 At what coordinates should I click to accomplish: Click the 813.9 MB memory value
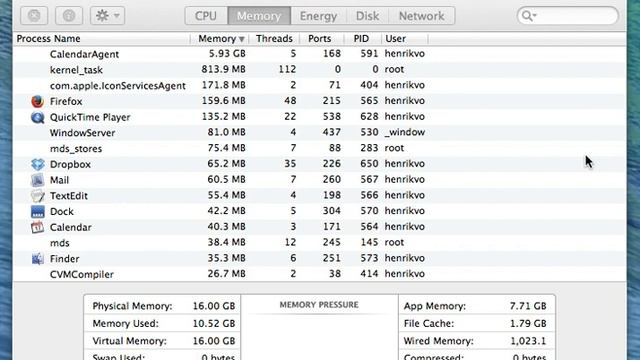[223, 69]
